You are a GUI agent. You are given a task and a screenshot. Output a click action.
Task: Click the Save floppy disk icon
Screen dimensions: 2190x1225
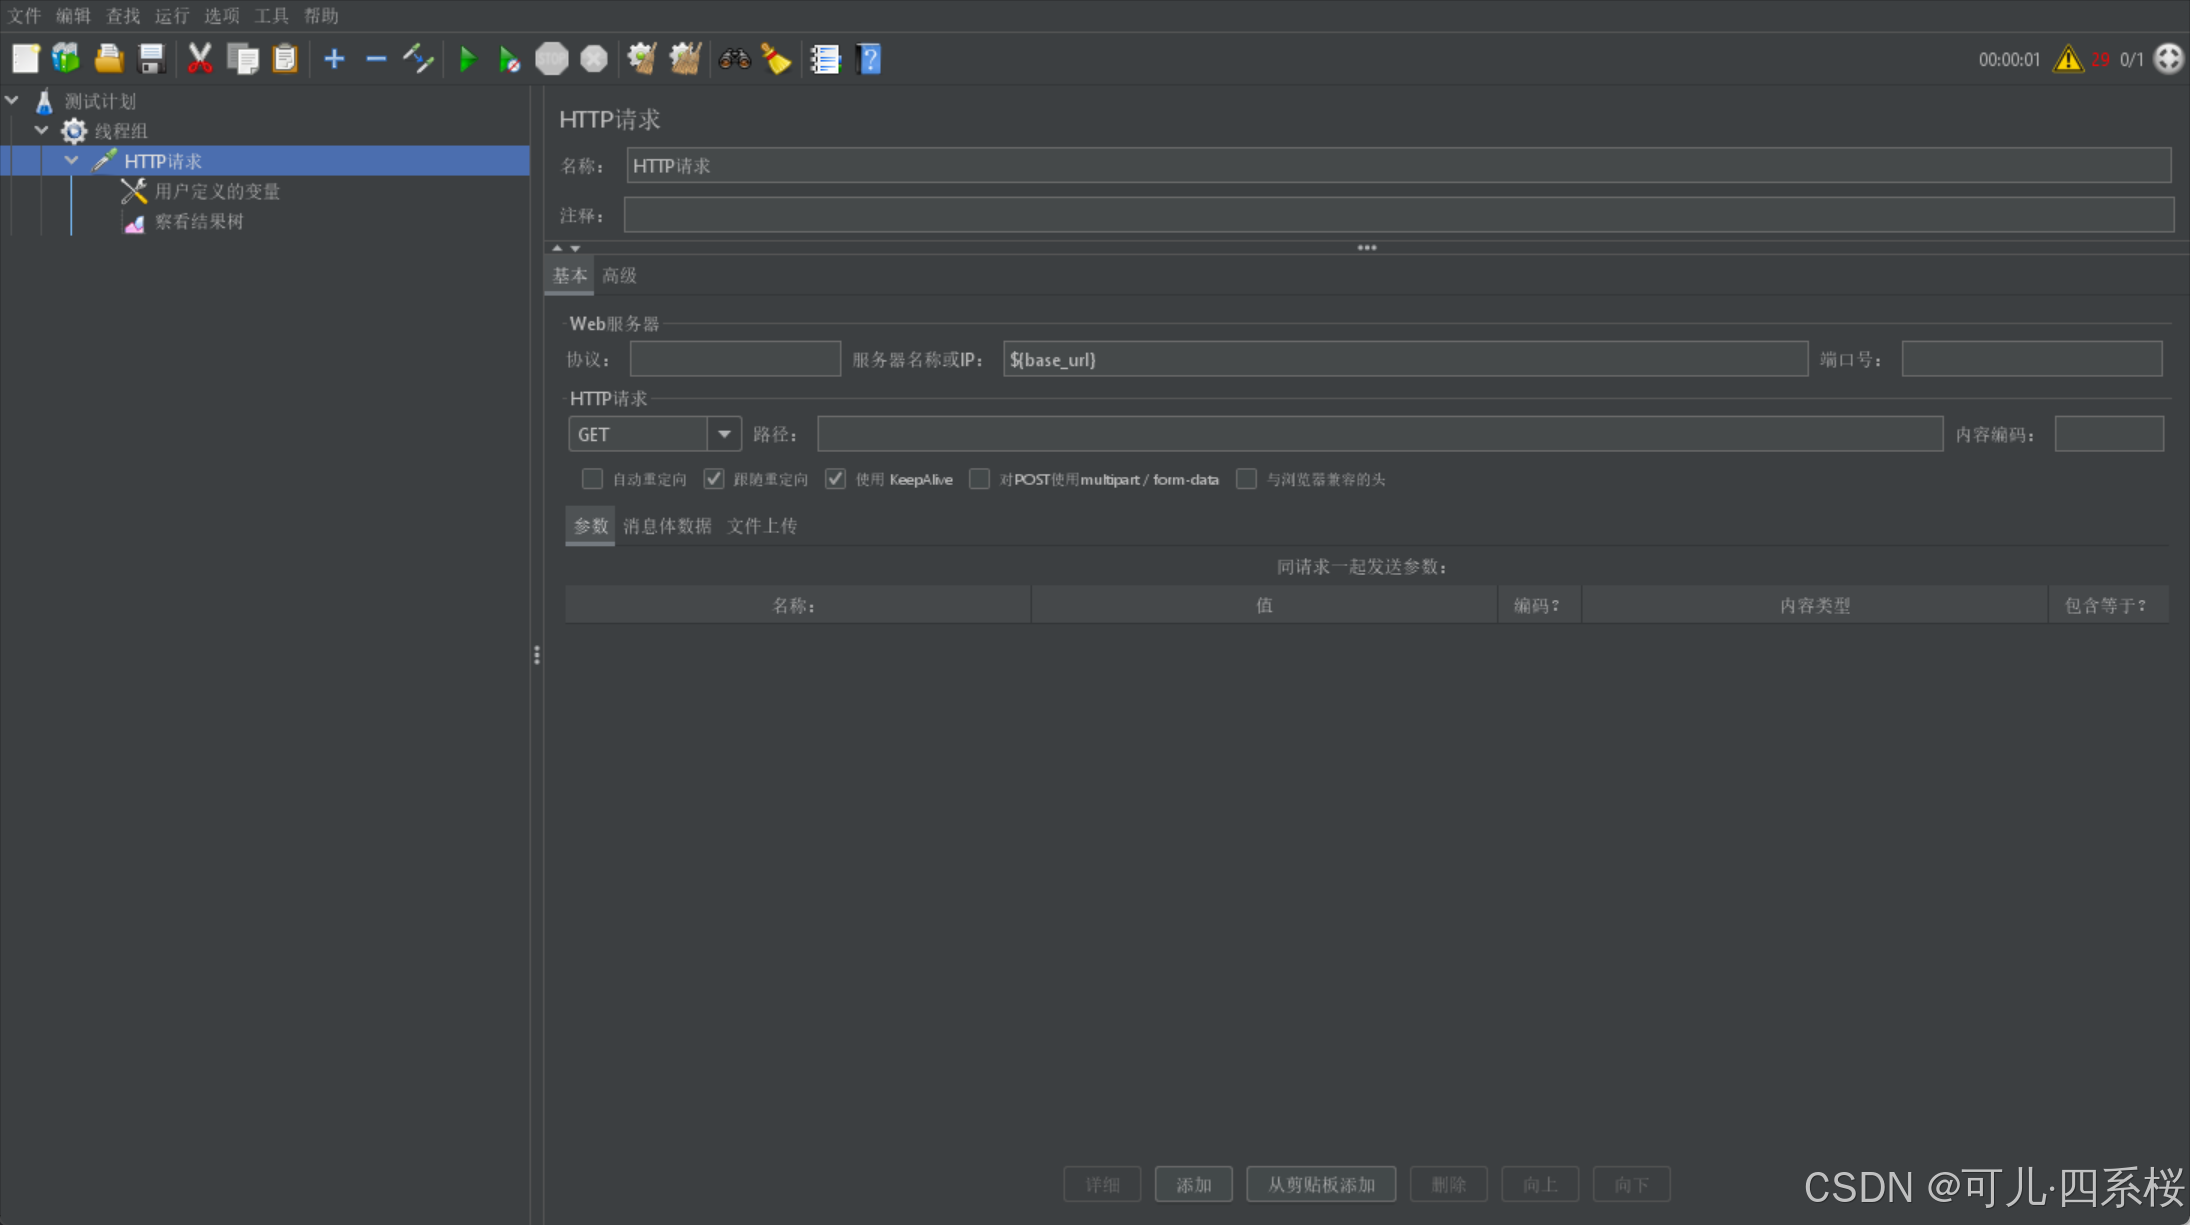tap(151, 60)
